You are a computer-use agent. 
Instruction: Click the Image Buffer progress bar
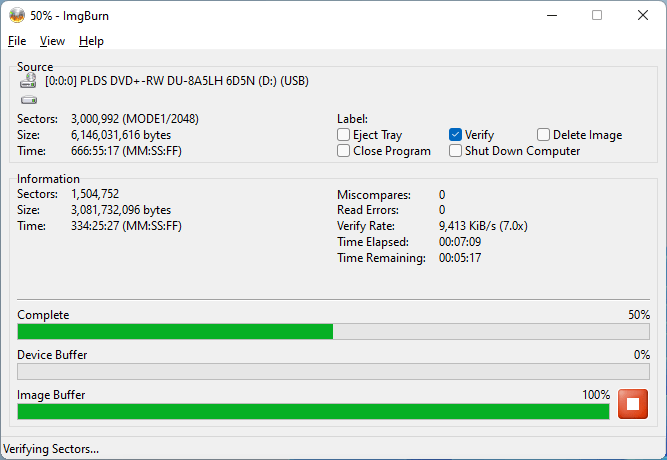click(x=313, y=411)
